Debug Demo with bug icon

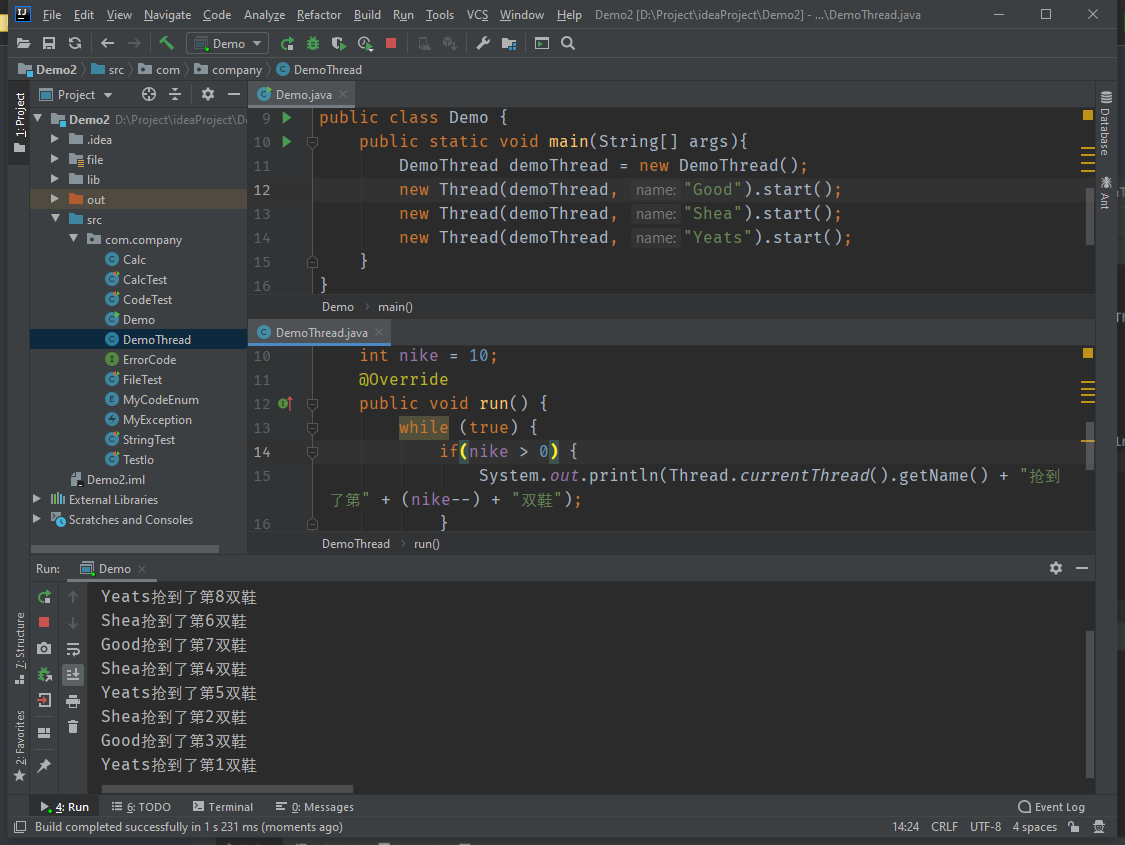[313, 44]
